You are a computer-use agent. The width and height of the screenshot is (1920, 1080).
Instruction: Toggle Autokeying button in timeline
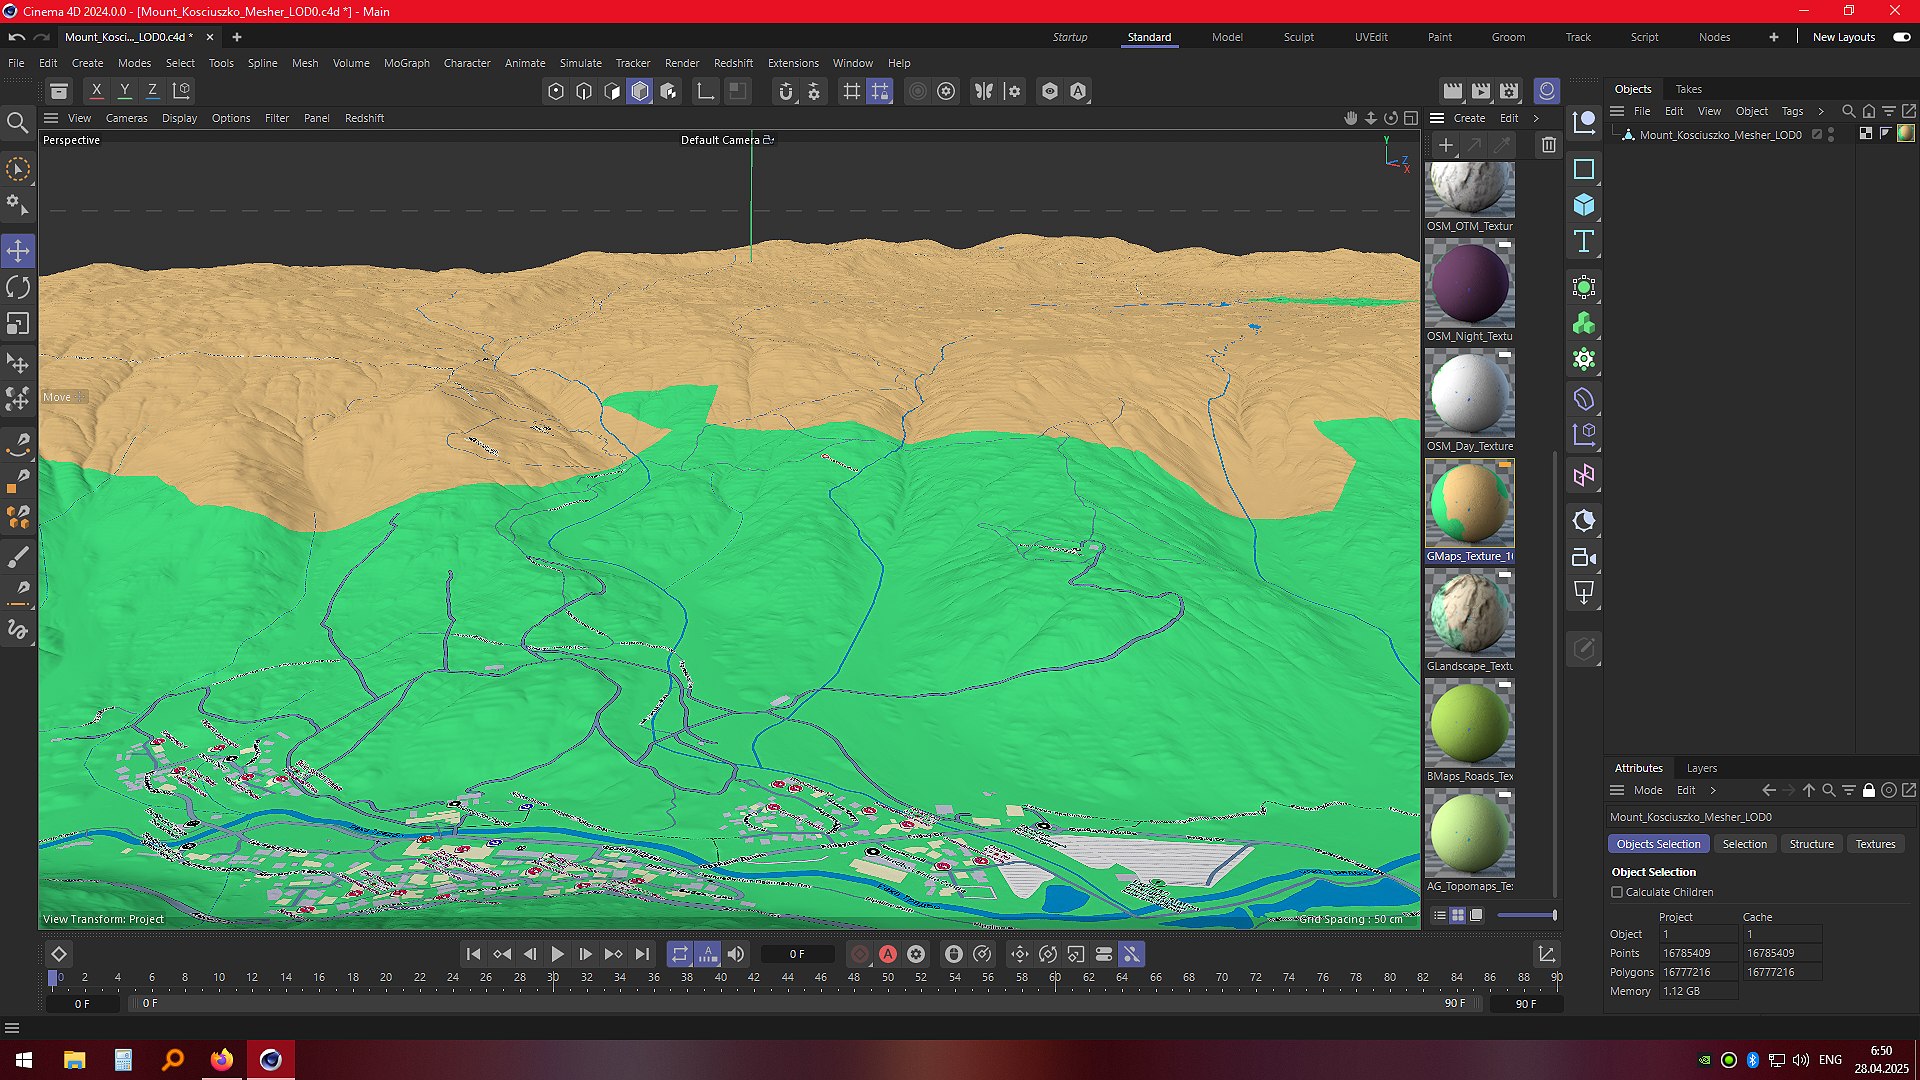(x=888, y=954)
